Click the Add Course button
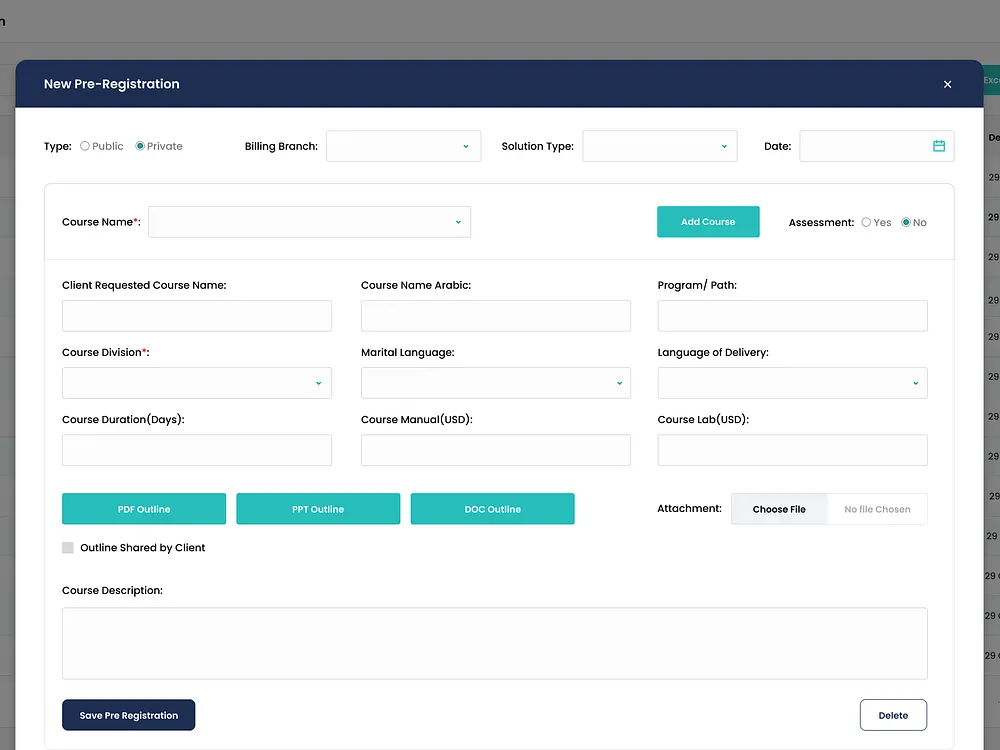Image resolution: width=1000 pixels, height=750 pixels. point(708,221)
